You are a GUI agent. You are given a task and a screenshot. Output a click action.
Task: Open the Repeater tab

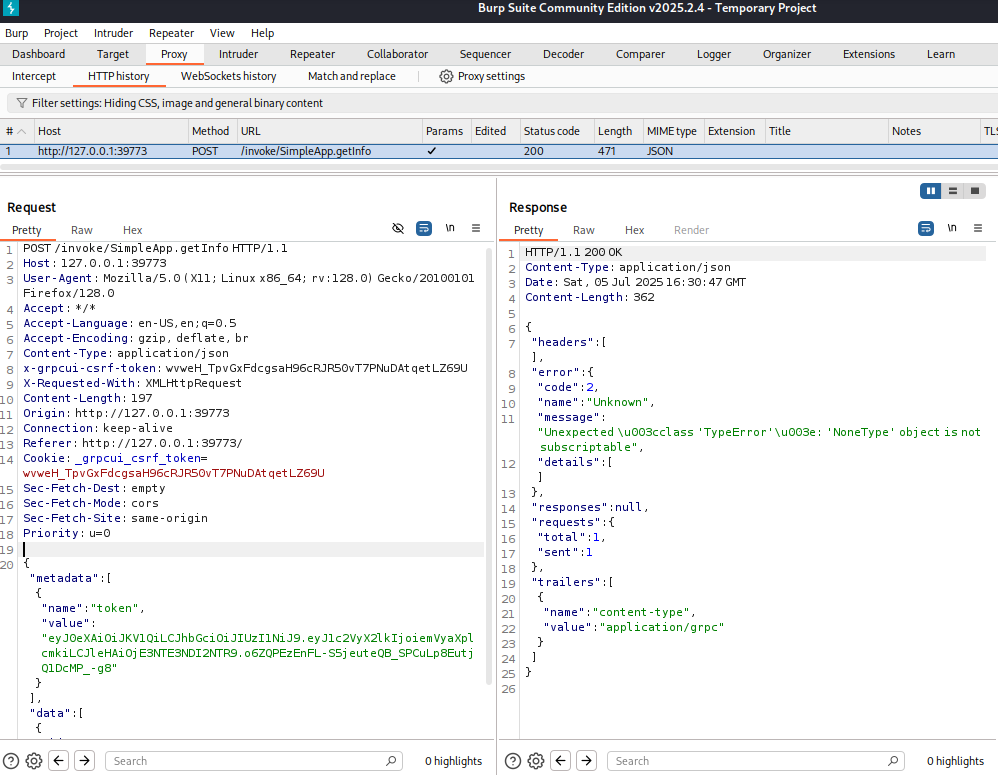[x=312, y=54]
